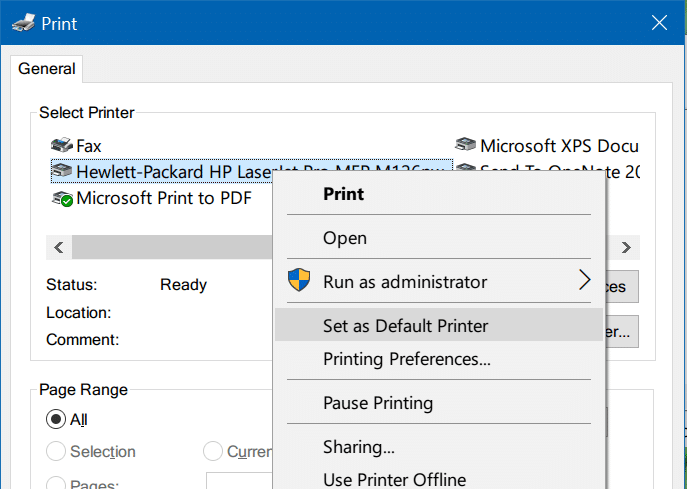This screenshot has height=489, width=687.
Task: Select the Fax printer name text
Action: click(89, 146)
